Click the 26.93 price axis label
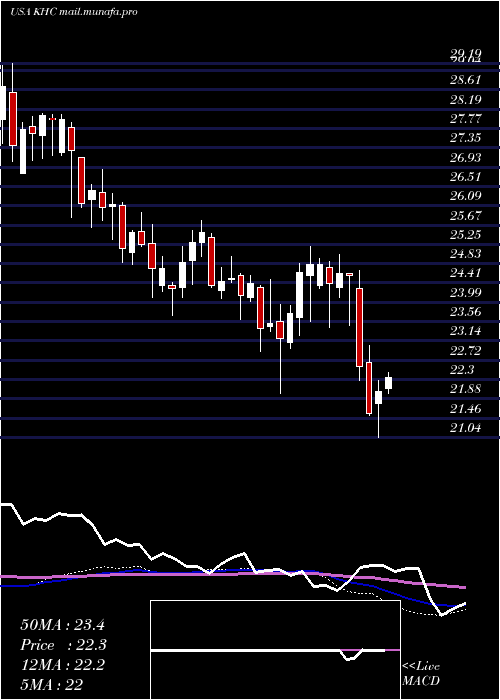Viewport: 500px width, 700px height. 466,158
